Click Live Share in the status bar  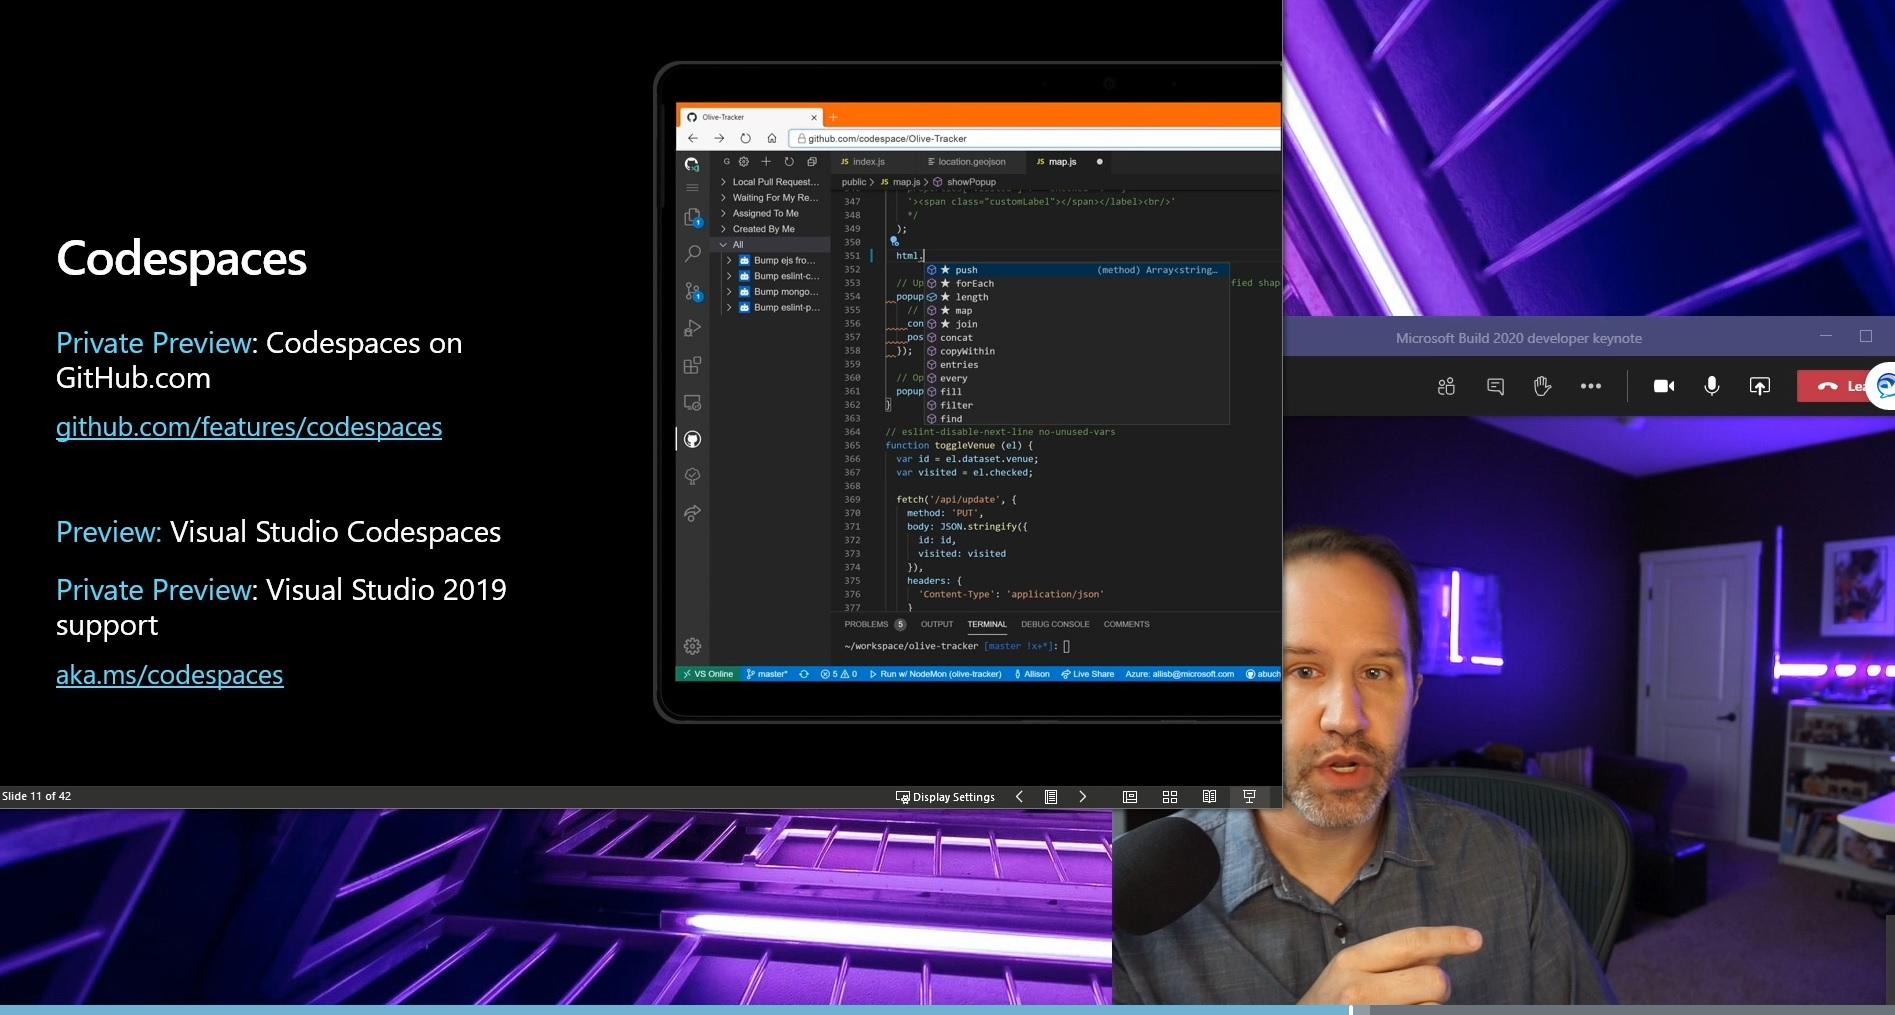coord(1087,674)
